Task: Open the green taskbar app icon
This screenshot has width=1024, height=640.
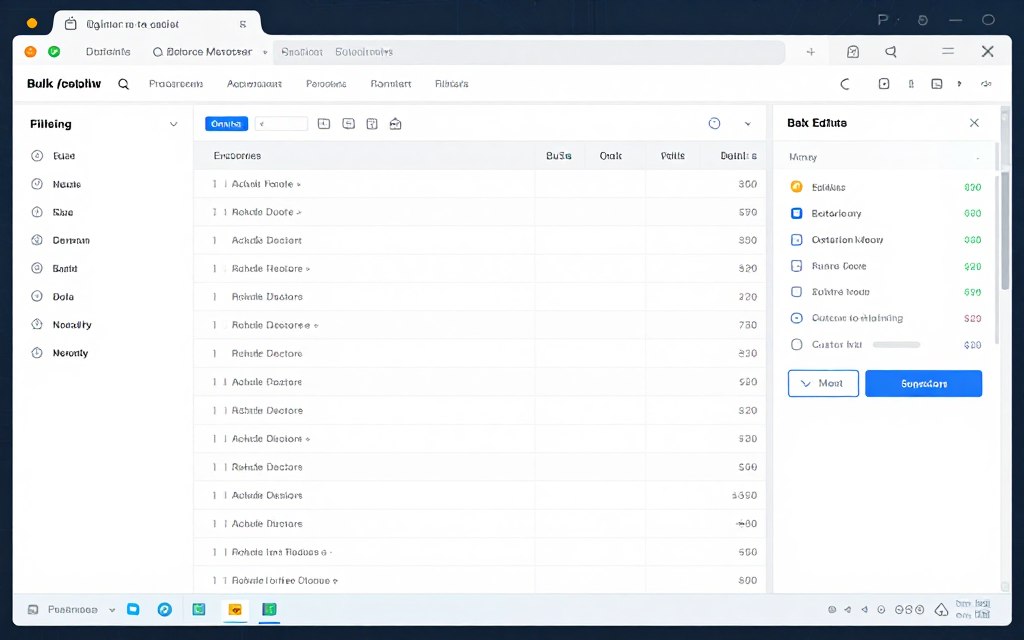Action: pyautogui.click(x=269, y=609)
